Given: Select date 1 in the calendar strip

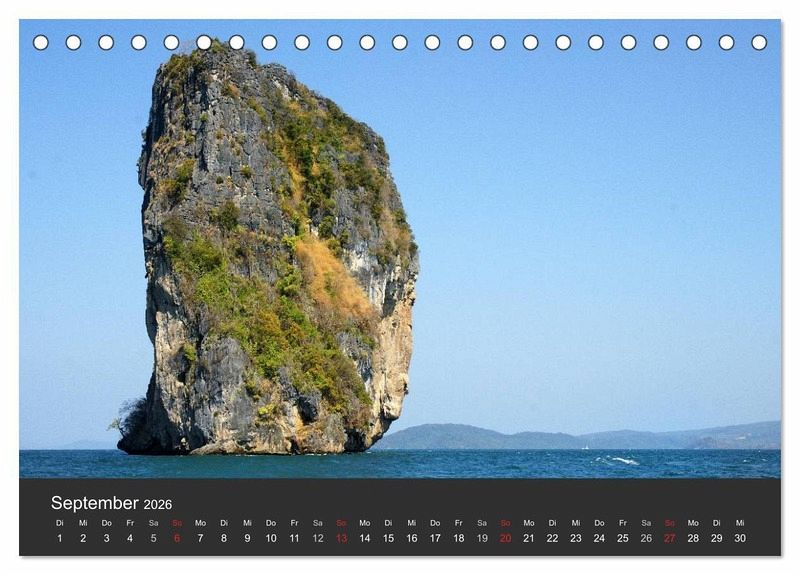Looking at the screenshot, I should (x=59, y=538).
